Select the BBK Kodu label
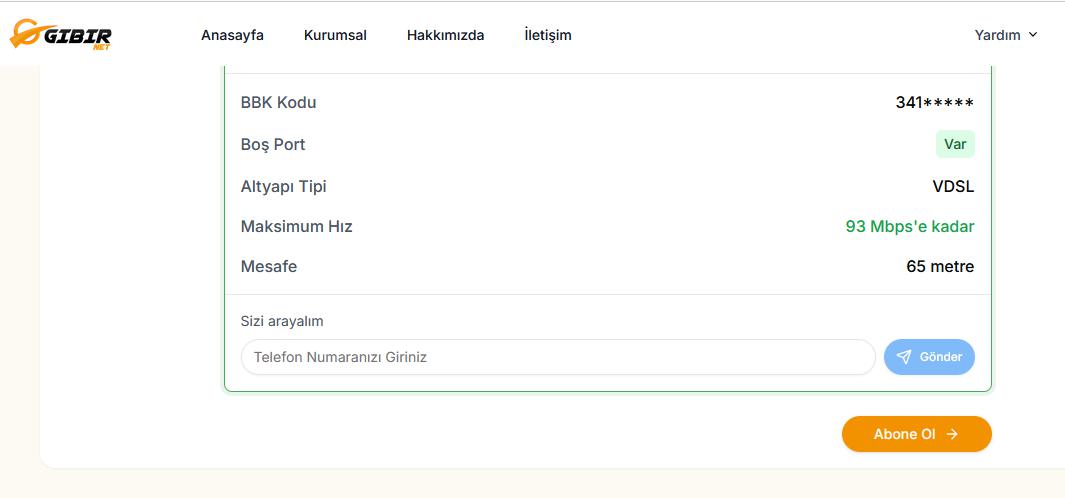This screenshot has width=1065, height=498. [x=278, y=102]
